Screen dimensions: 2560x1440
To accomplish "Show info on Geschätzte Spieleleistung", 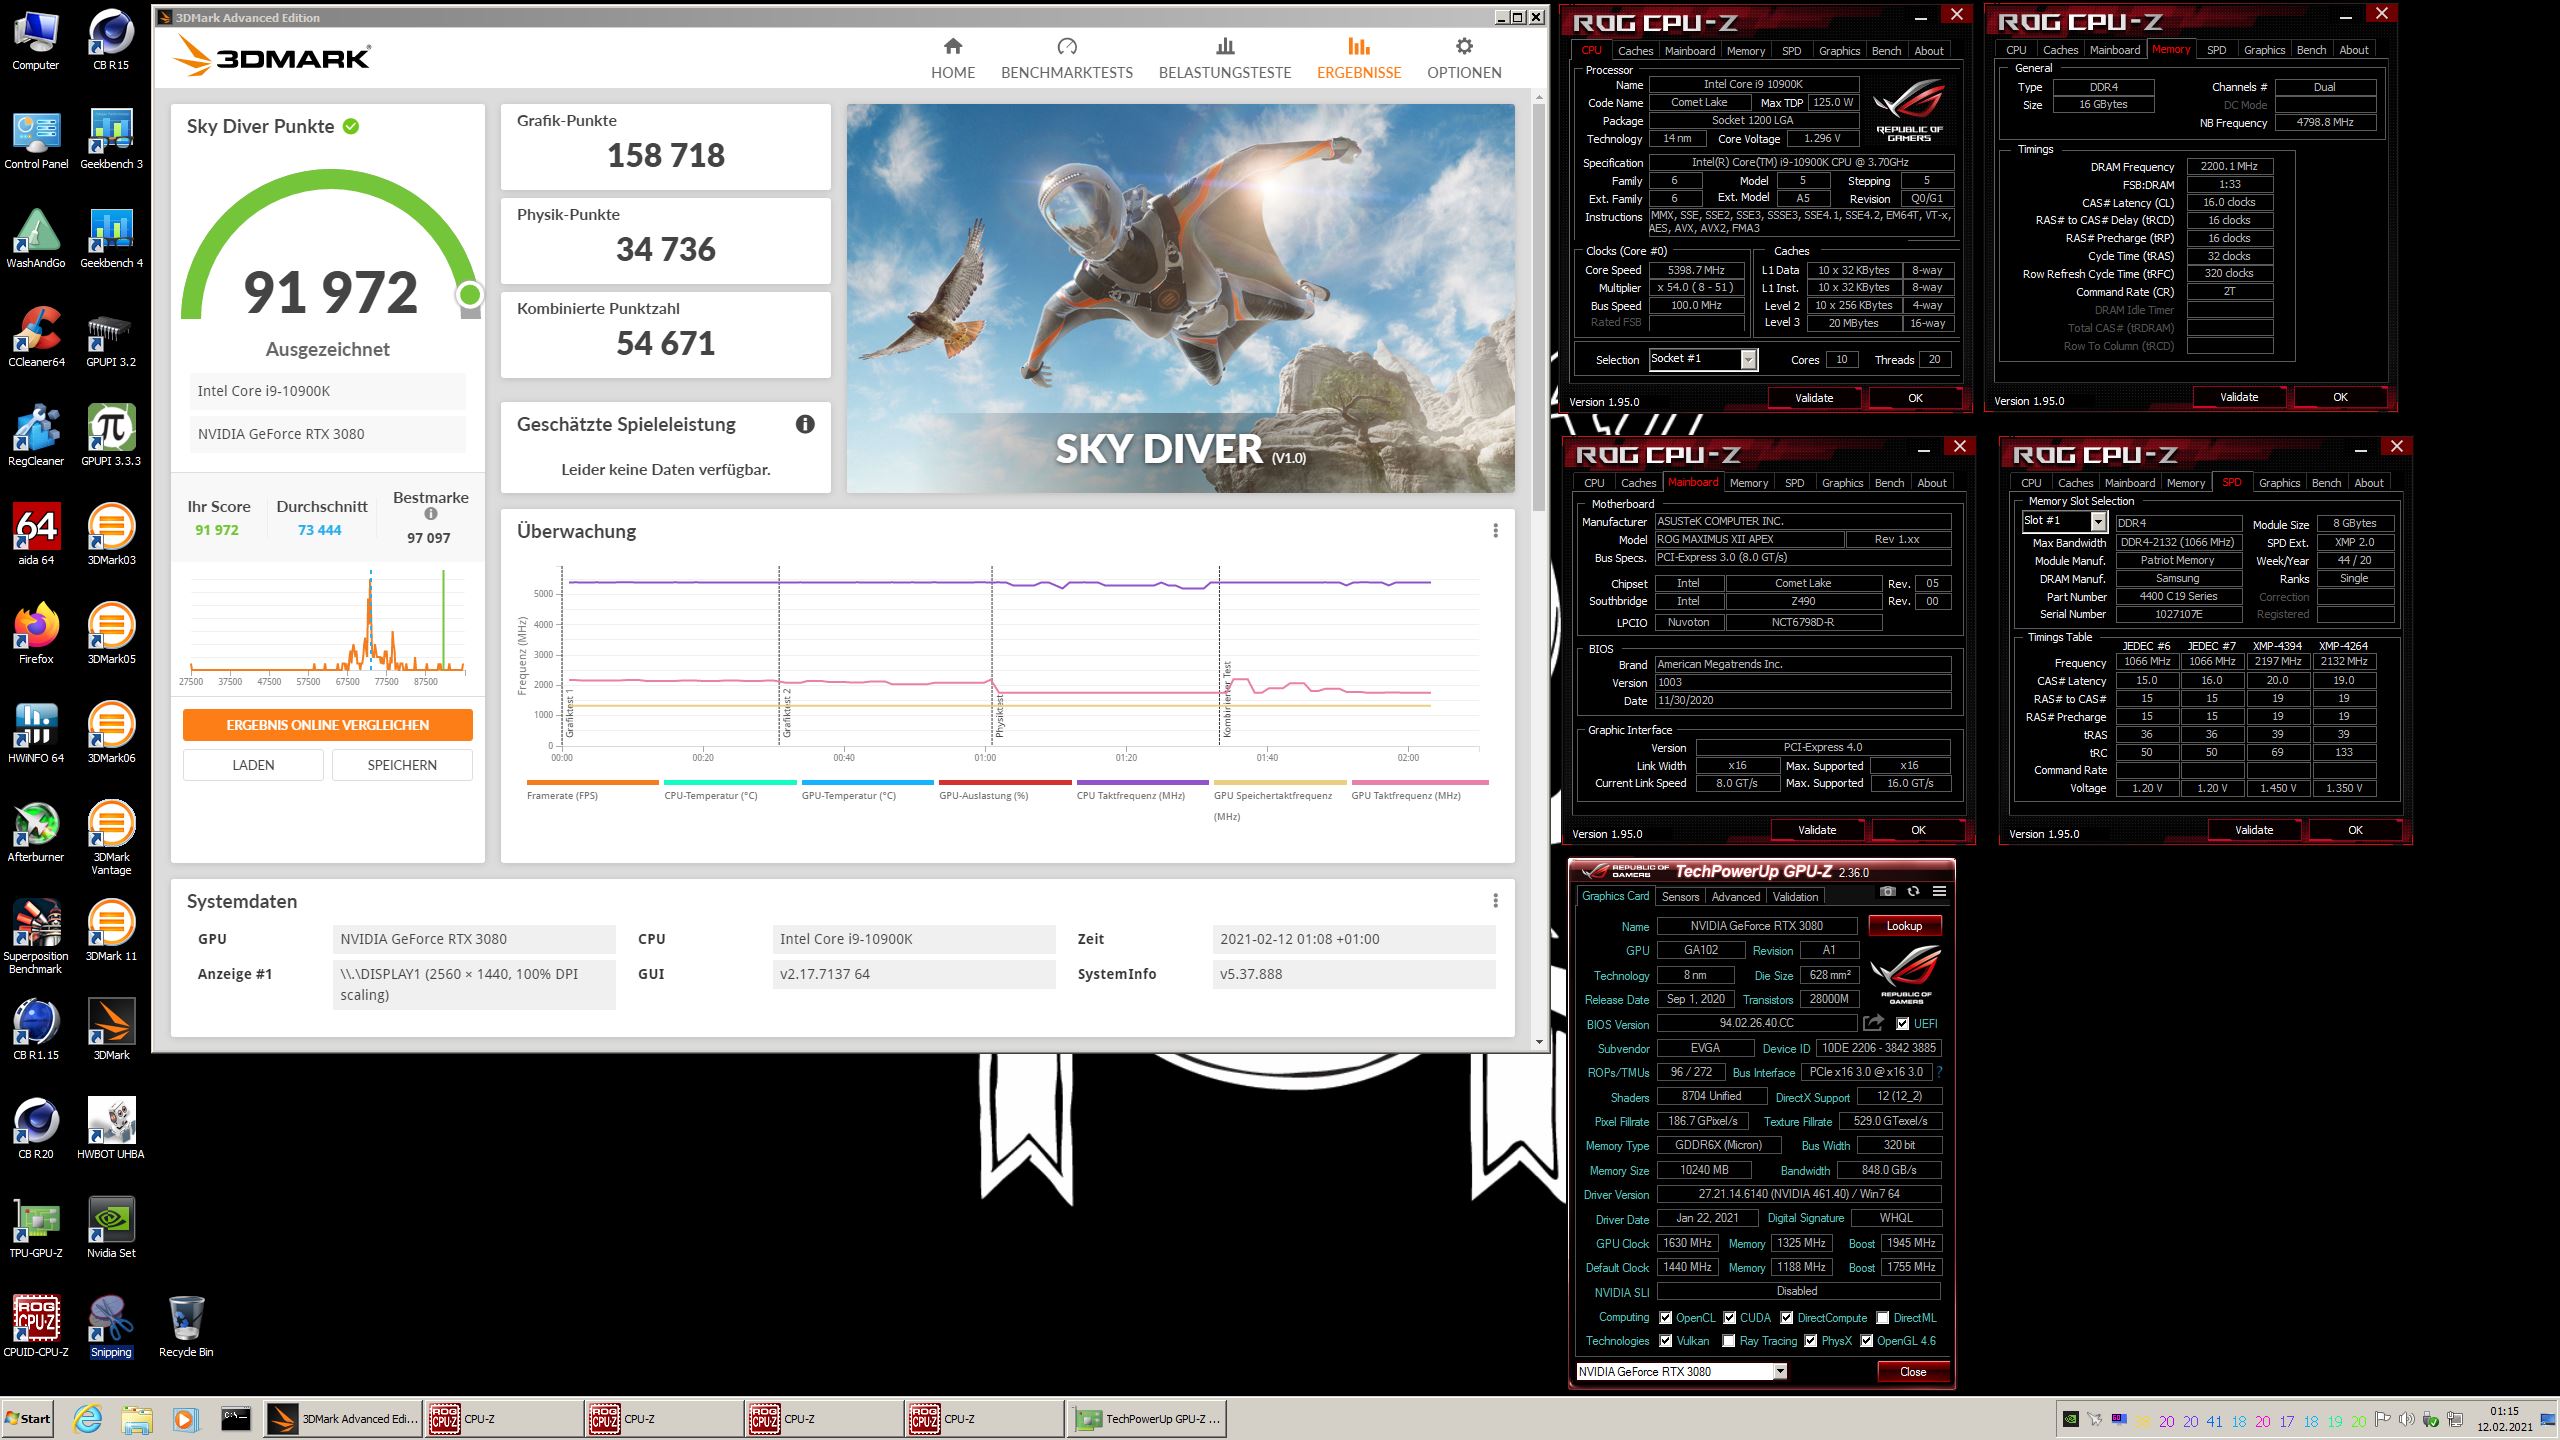I will click(805, 424).
